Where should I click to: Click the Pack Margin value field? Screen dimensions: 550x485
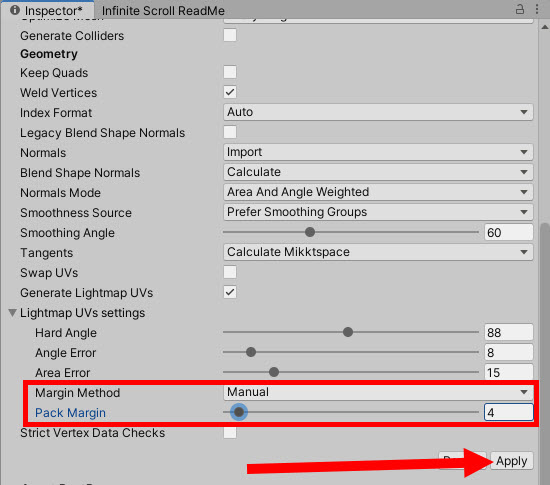pos(509,412)
